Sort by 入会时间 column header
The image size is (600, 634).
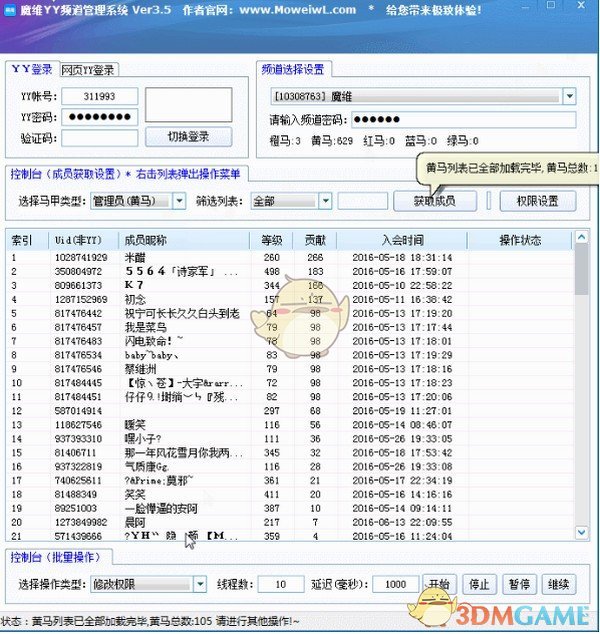[402, 241]
